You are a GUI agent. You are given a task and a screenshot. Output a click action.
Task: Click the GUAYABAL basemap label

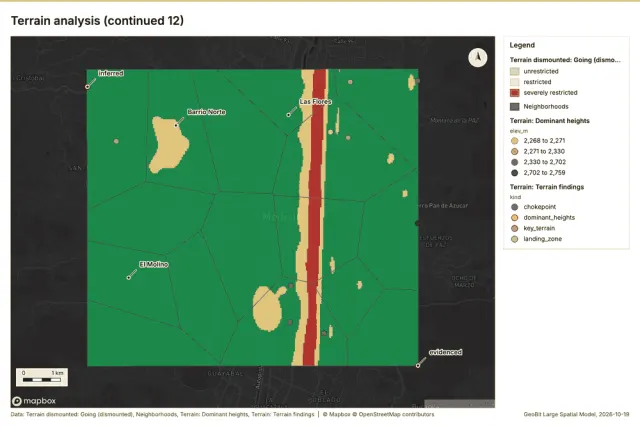(226, 373)
